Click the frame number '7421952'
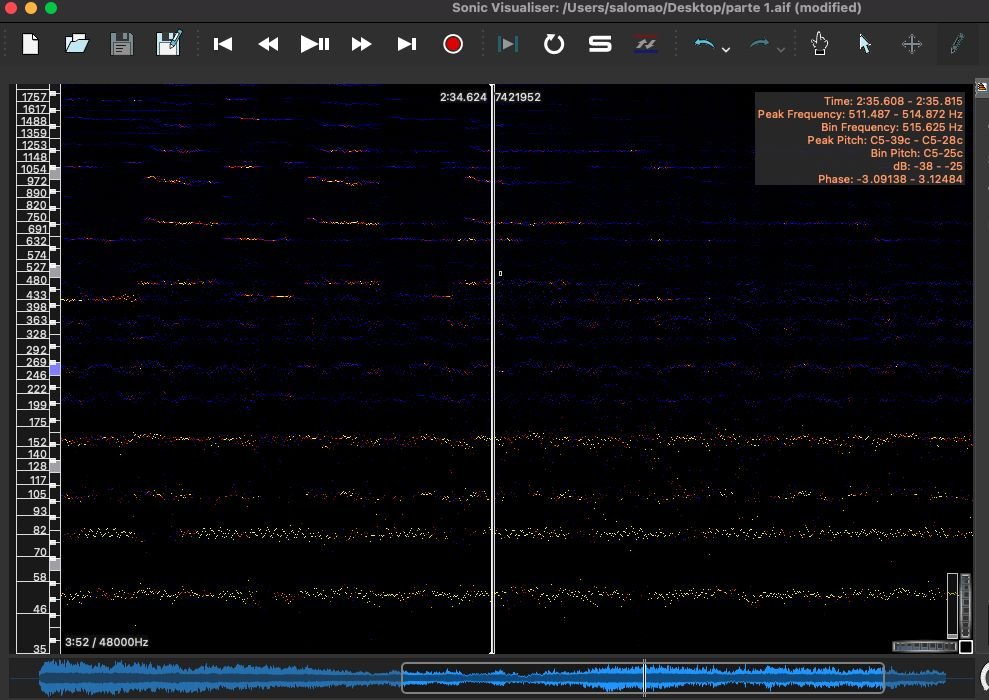Viewport: 989px width, 700px height. (518, 97)
